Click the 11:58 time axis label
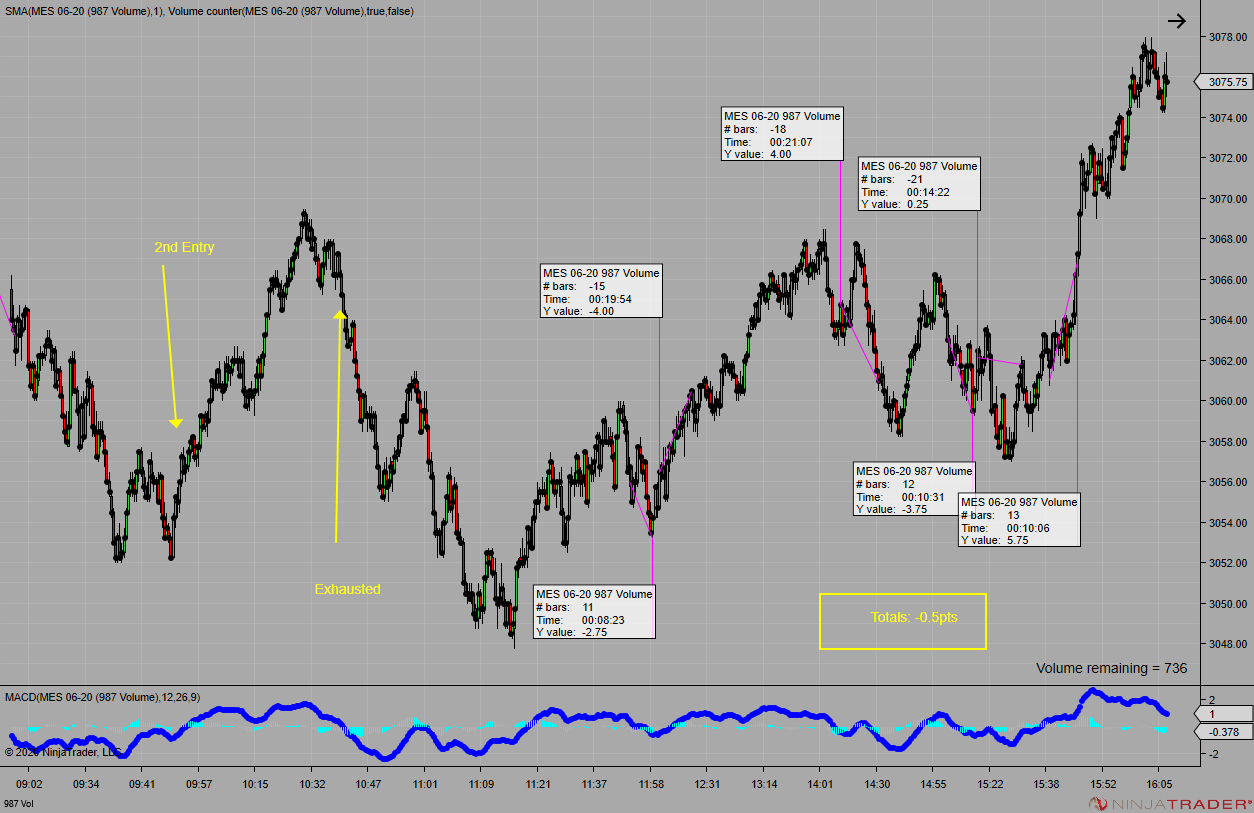 651,784
